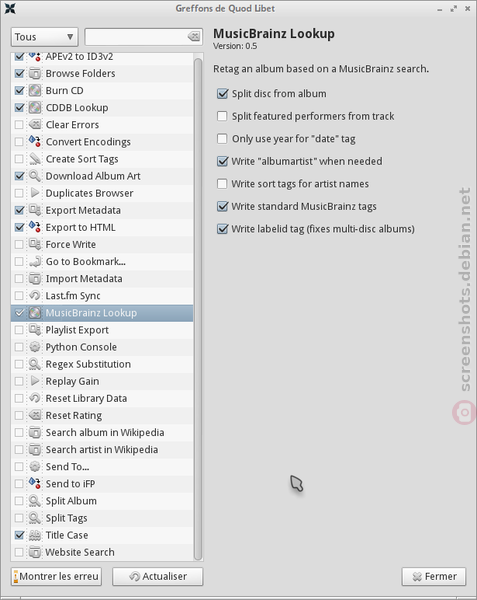Click the Replay Gain play icon
477x600 pixels.
point(35,381)
